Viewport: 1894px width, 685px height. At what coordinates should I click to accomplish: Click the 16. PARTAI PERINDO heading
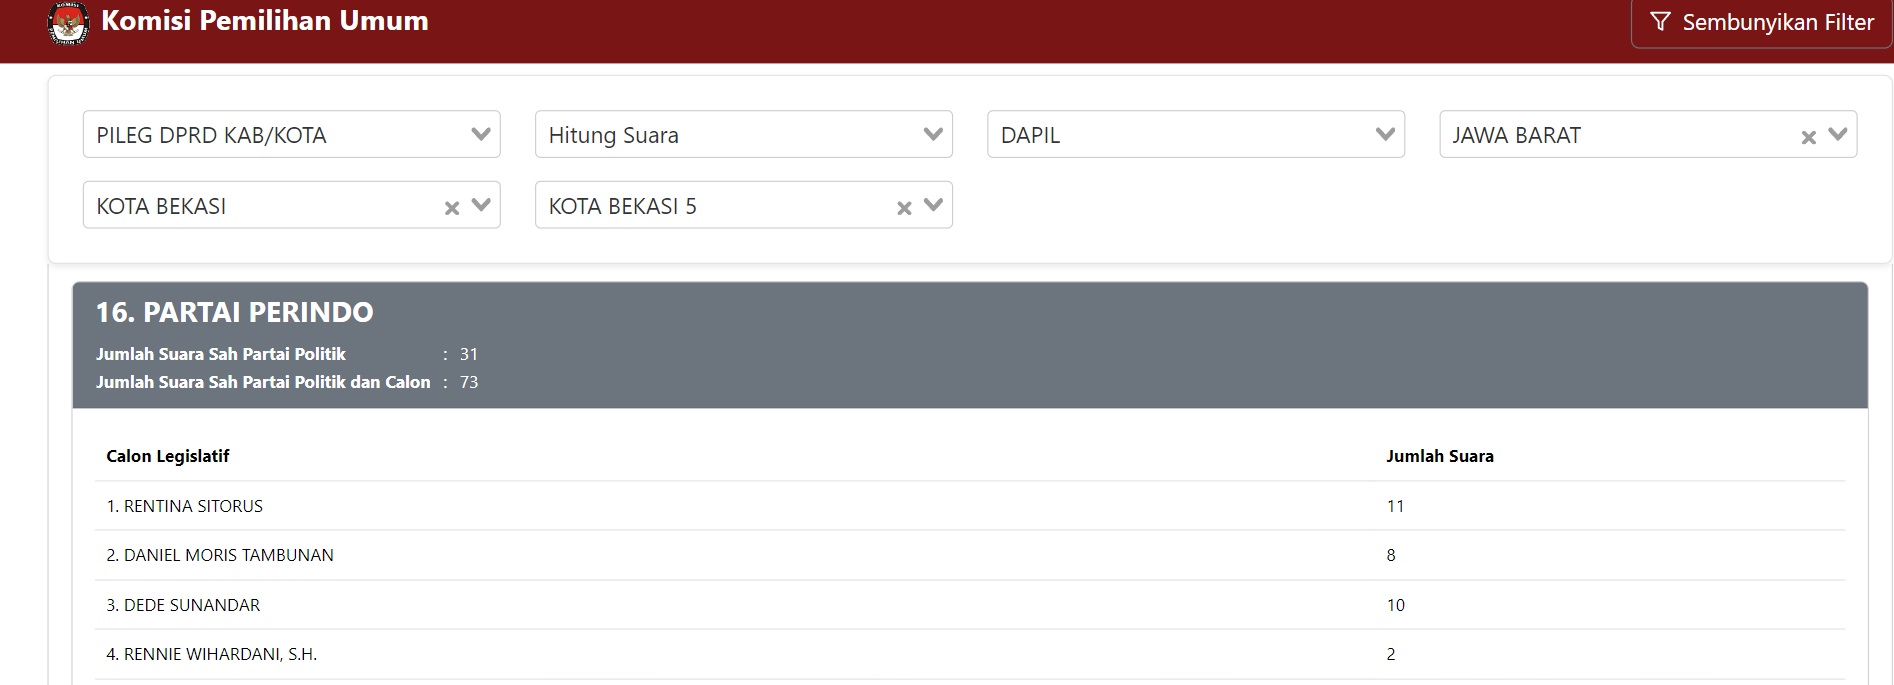(234, 312)
